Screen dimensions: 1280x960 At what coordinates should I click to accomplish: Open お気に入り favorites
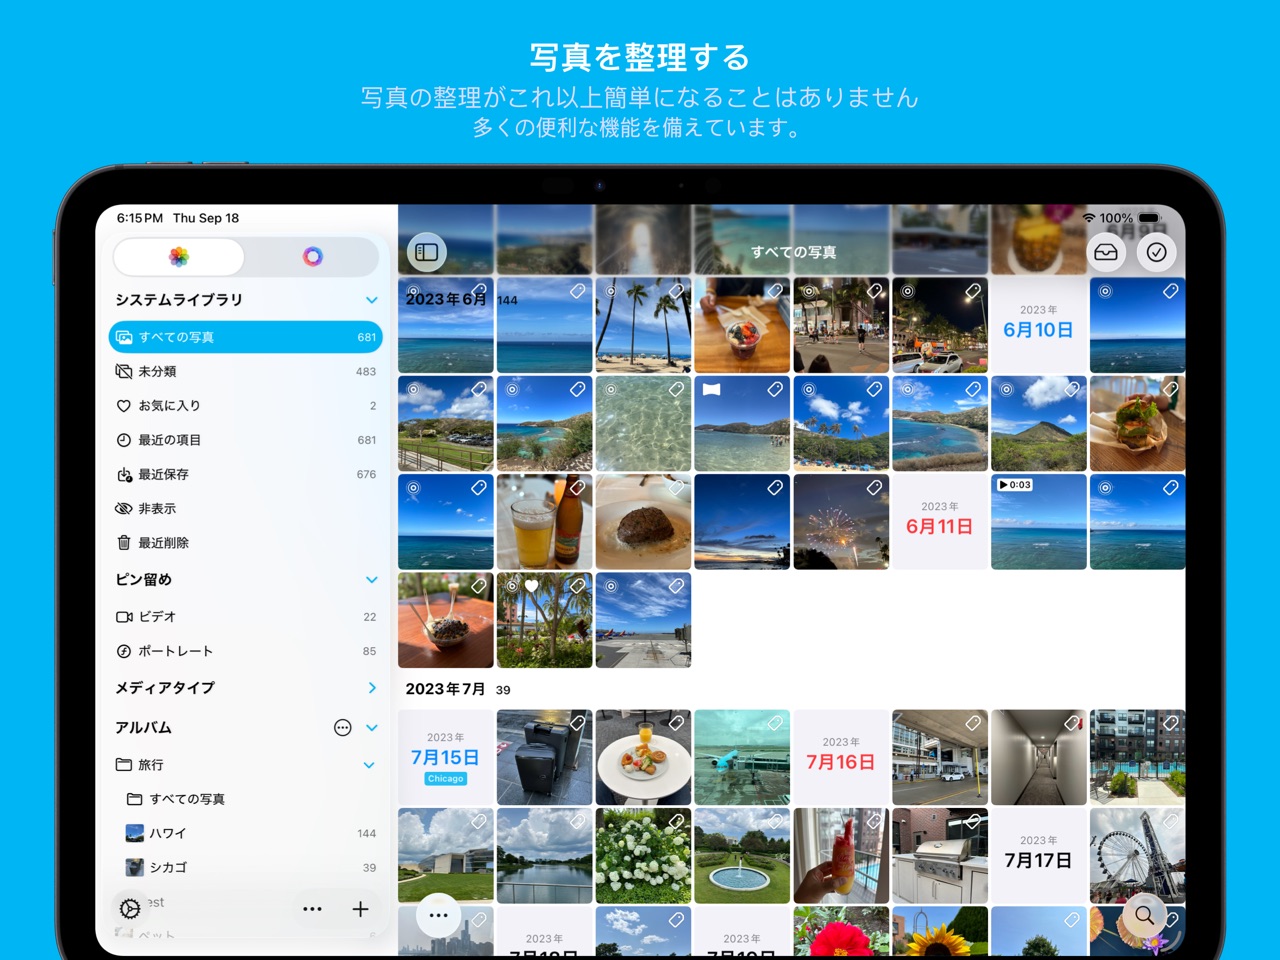click(246, 405)
